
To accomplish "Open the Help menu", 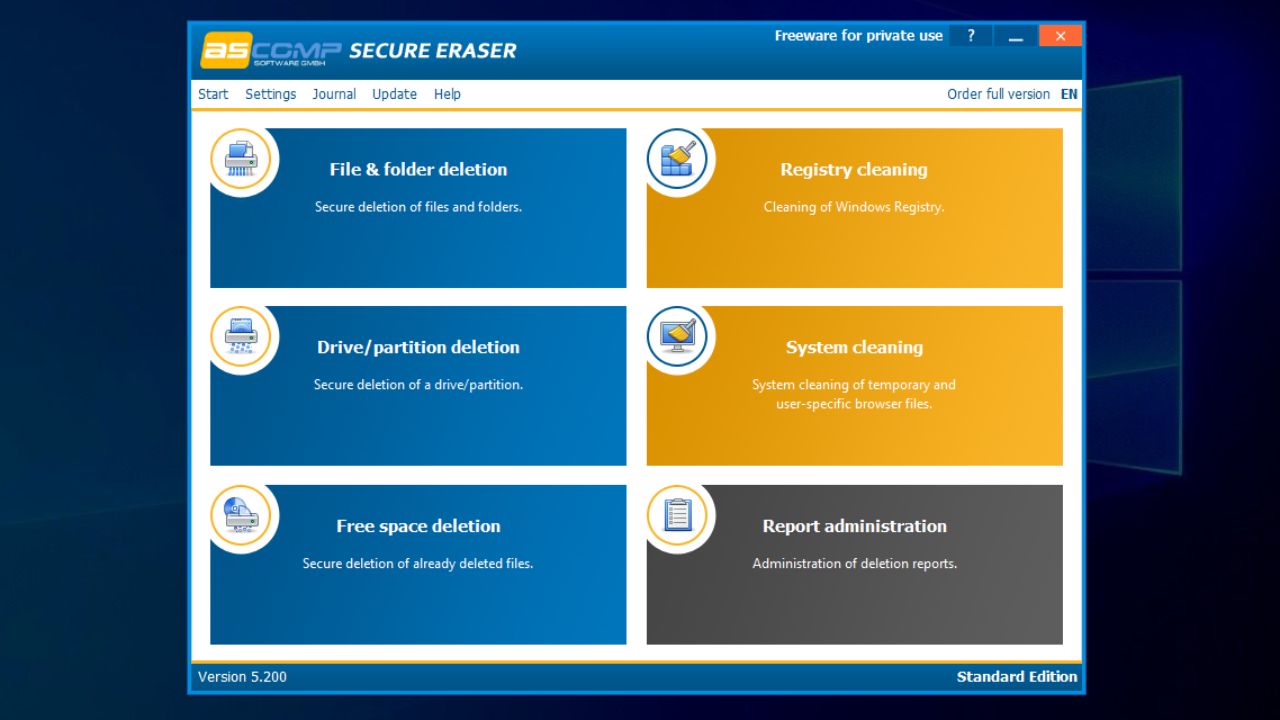I will pos(447,94).
